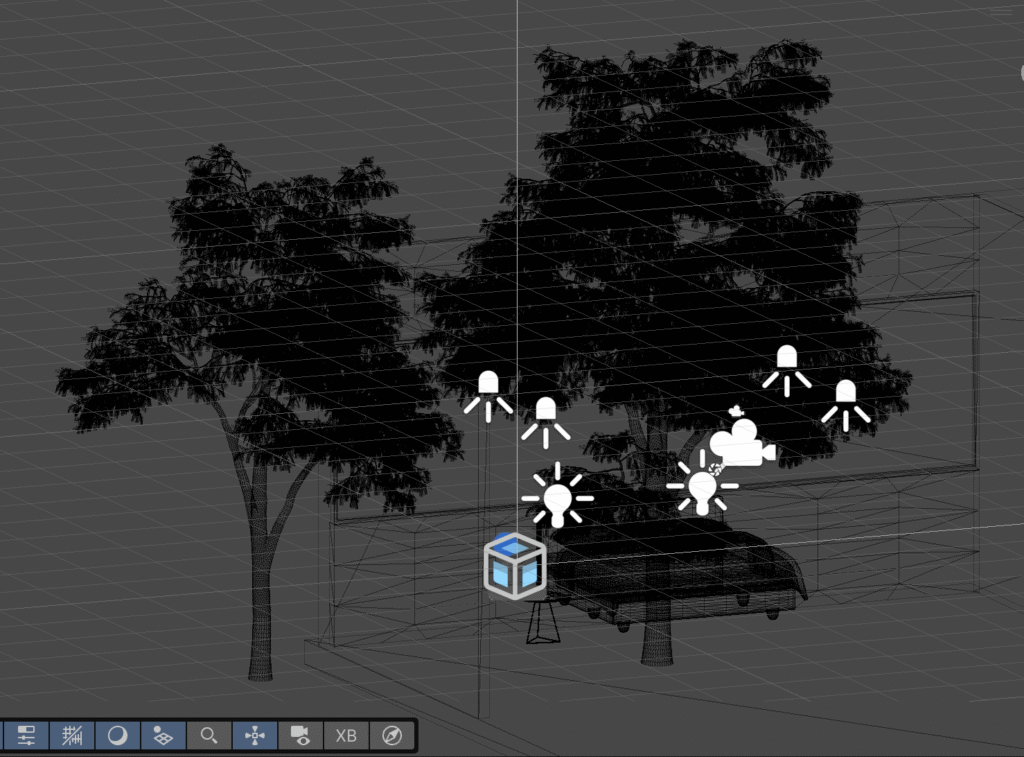The image size is (1024, 757).
Task: Click the compass navigation button
Action: click(392, 736)
